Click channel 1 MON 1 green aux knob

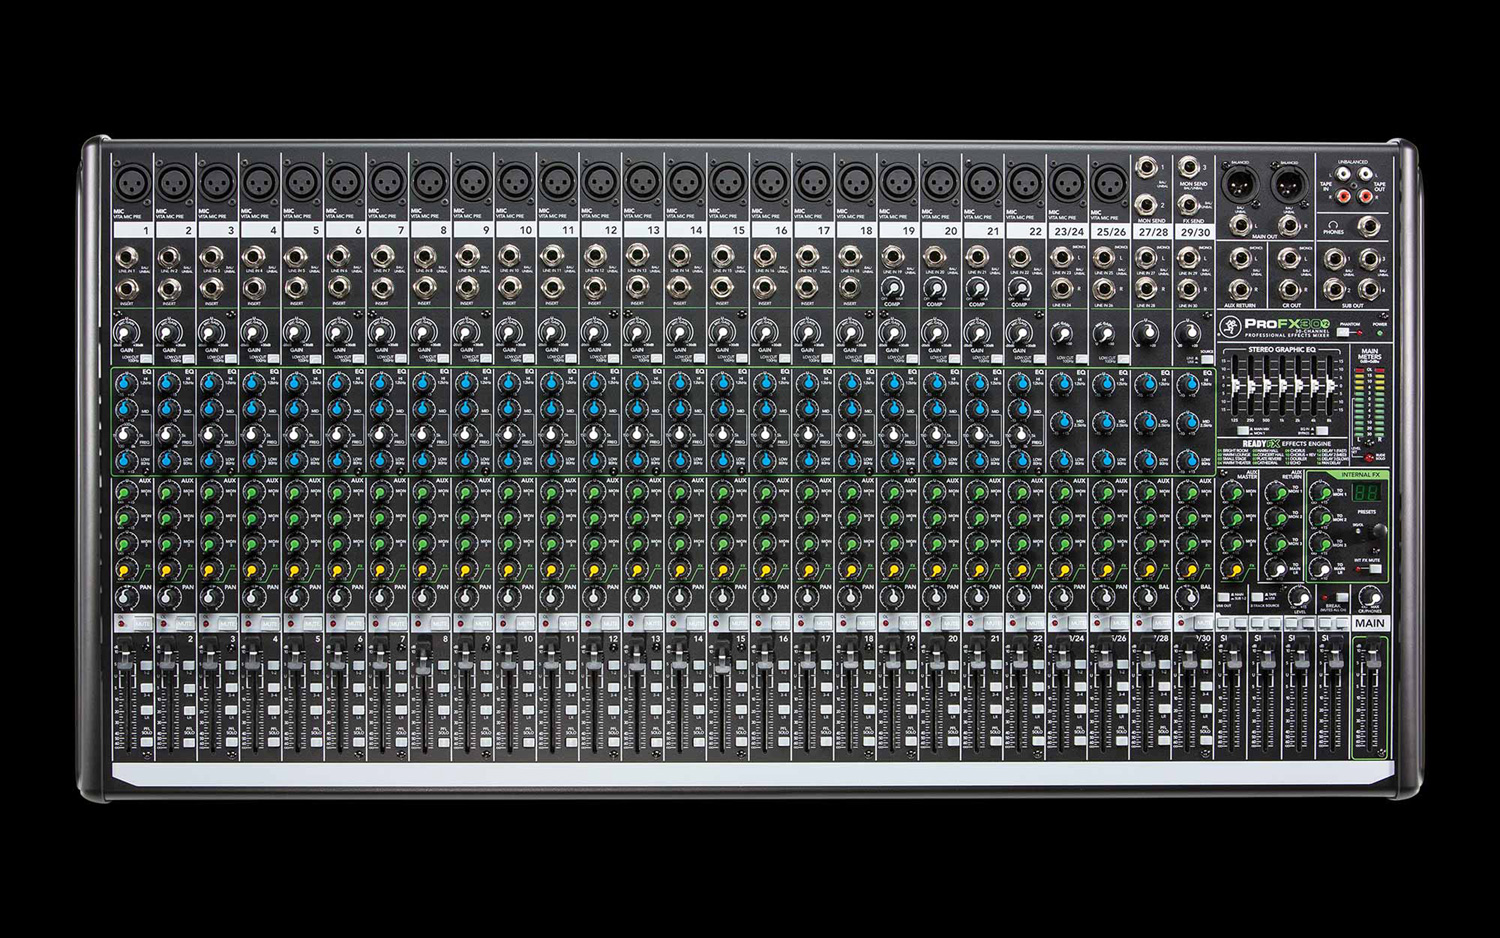[125, 492]
